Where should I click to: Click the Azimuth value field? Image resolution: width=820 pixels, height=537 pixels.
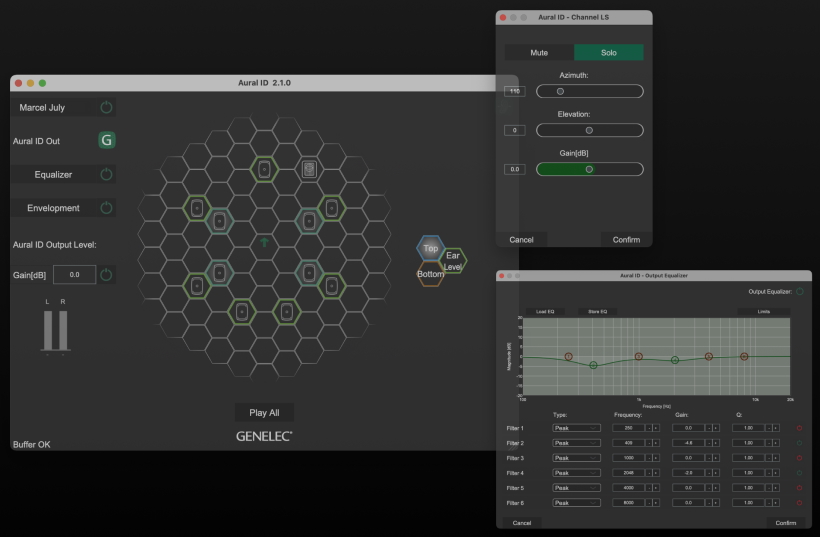(515, 91)
